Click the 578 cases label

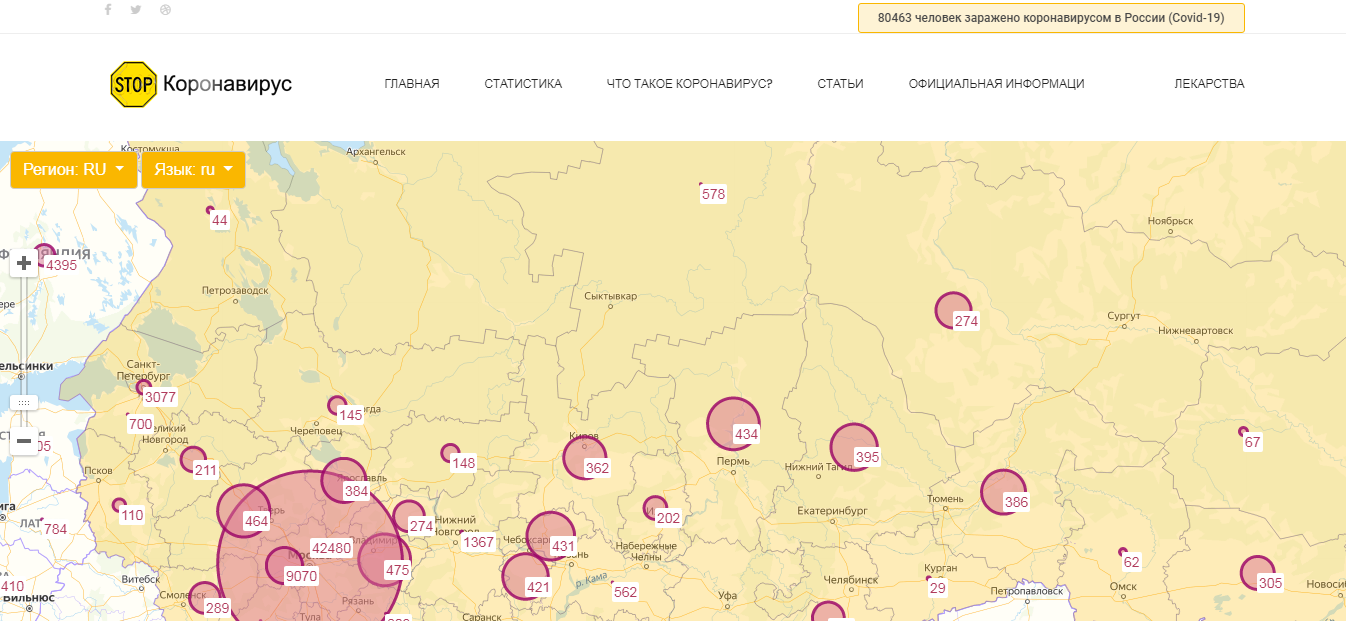pos(713,194)
